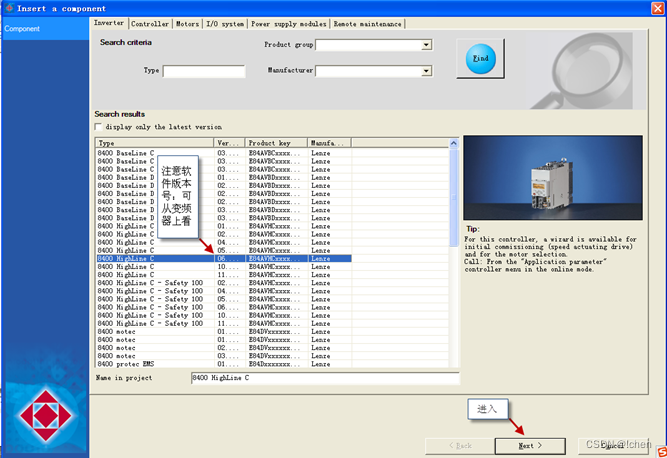This screenshot has width=667, height=458.
Task: Select 8400 BaseLine D version 01 row
Action: (224, 177)
